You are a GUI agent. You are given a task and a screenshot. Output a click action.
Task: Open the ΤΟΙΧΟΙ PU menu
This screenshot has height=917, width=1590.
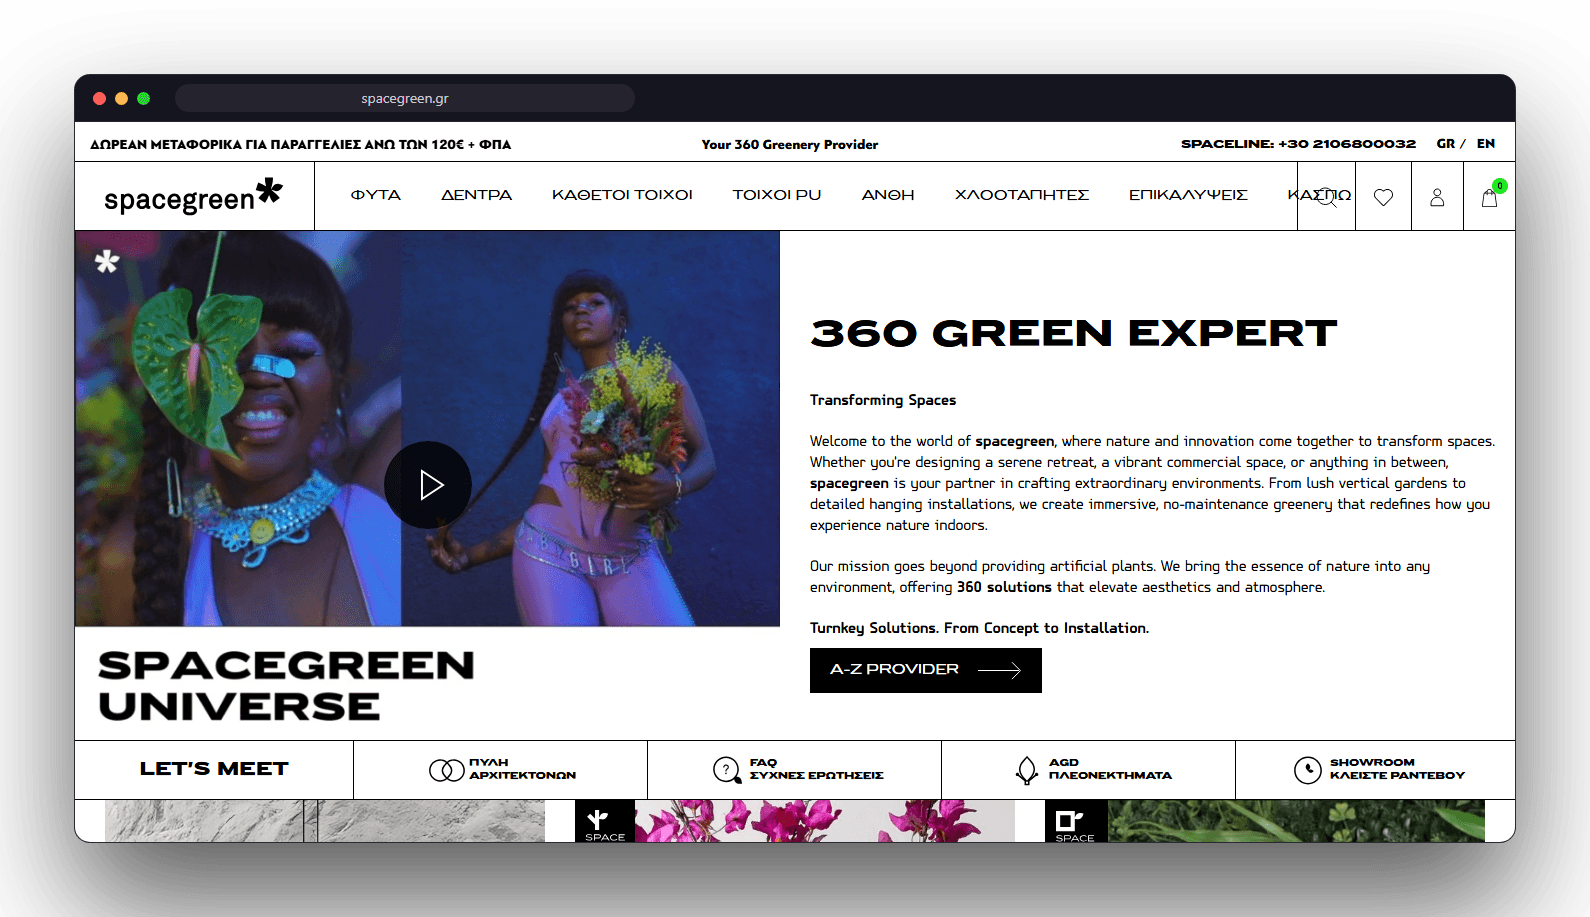tap(777, 195)
